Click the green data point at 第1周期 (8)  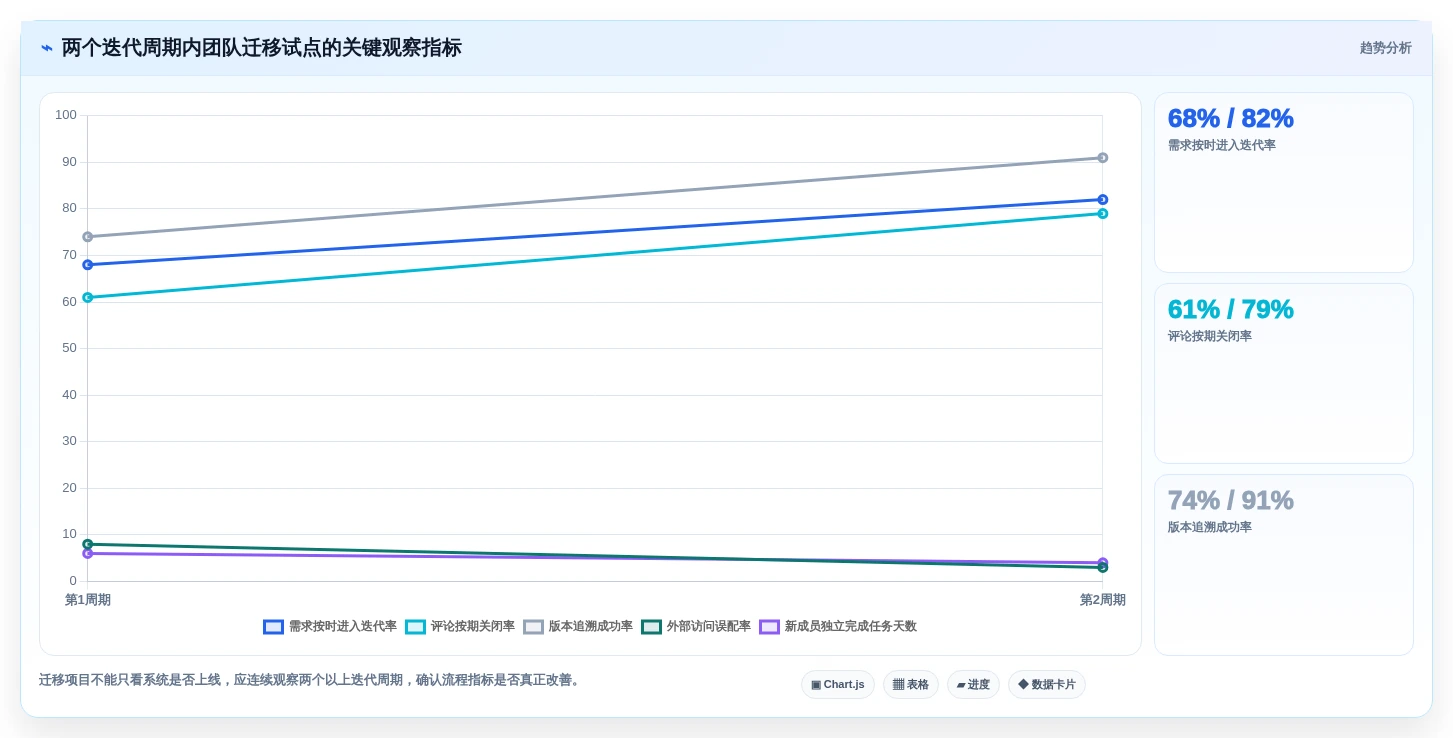pyautogui.click(x=88, y=545)
